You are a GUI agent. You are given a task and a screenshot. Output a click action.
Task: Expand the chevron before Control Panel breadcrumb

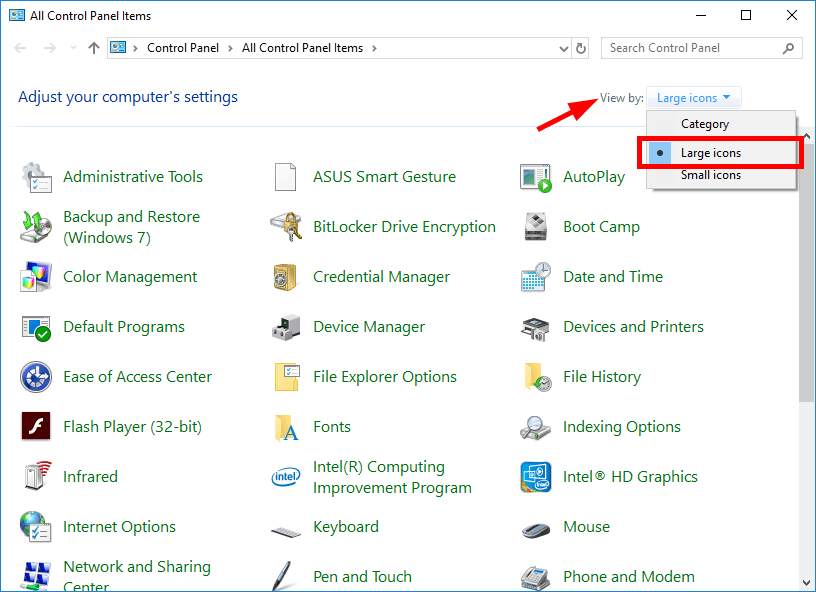[x=135, y=48]
